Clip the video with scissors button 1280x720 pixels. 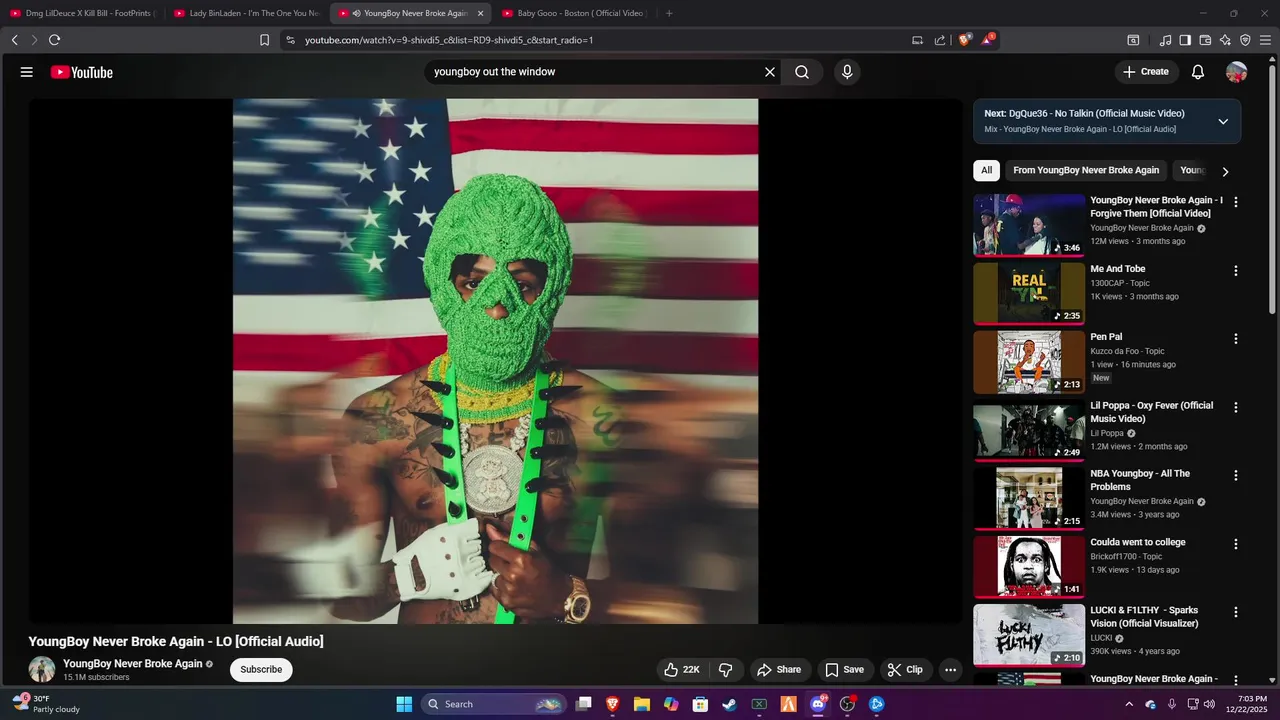pyautogui.click(x=905, y=670)
